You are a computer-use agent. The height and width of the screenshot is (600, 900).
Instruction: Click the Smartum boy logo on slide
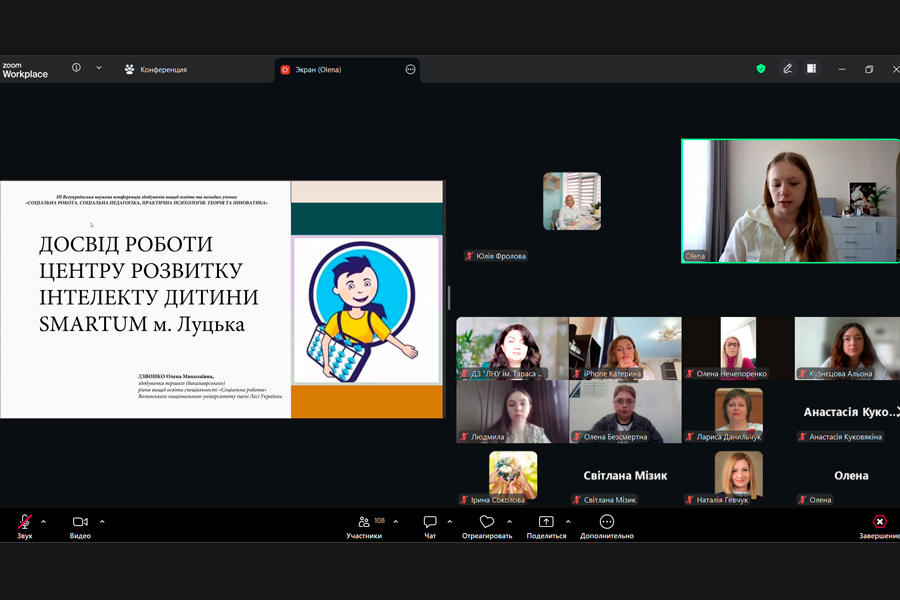click(364, 312)
